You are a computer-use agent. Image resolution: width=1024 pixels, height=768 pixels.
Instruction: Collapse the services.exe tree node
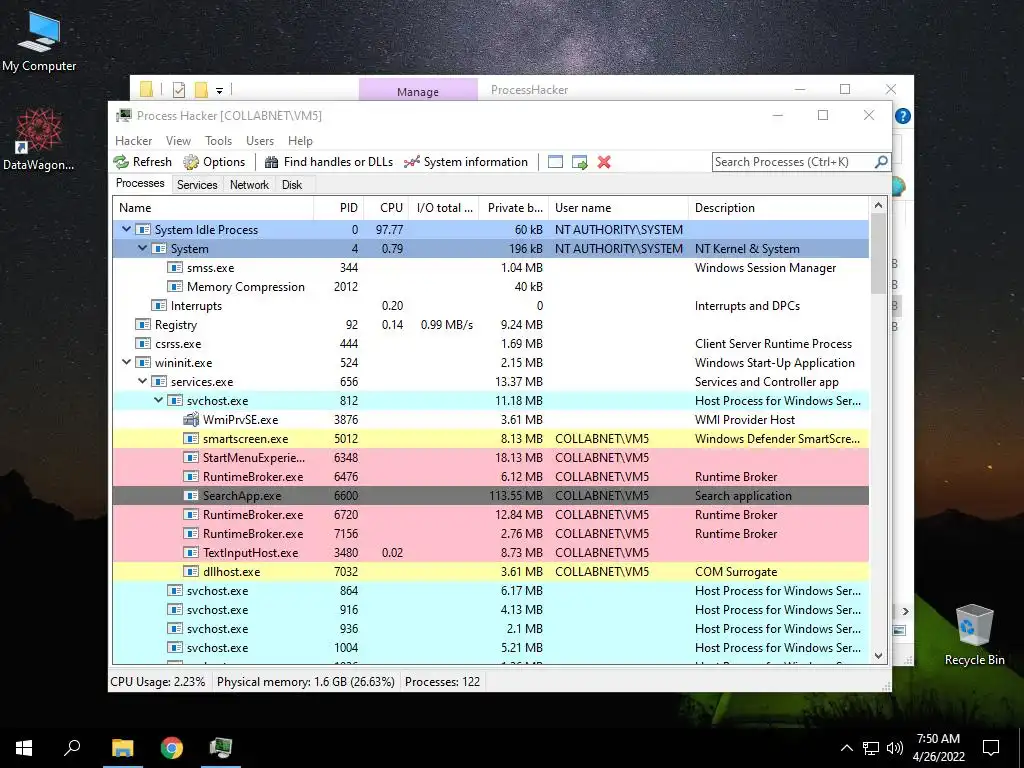click(x=142, y=381)
